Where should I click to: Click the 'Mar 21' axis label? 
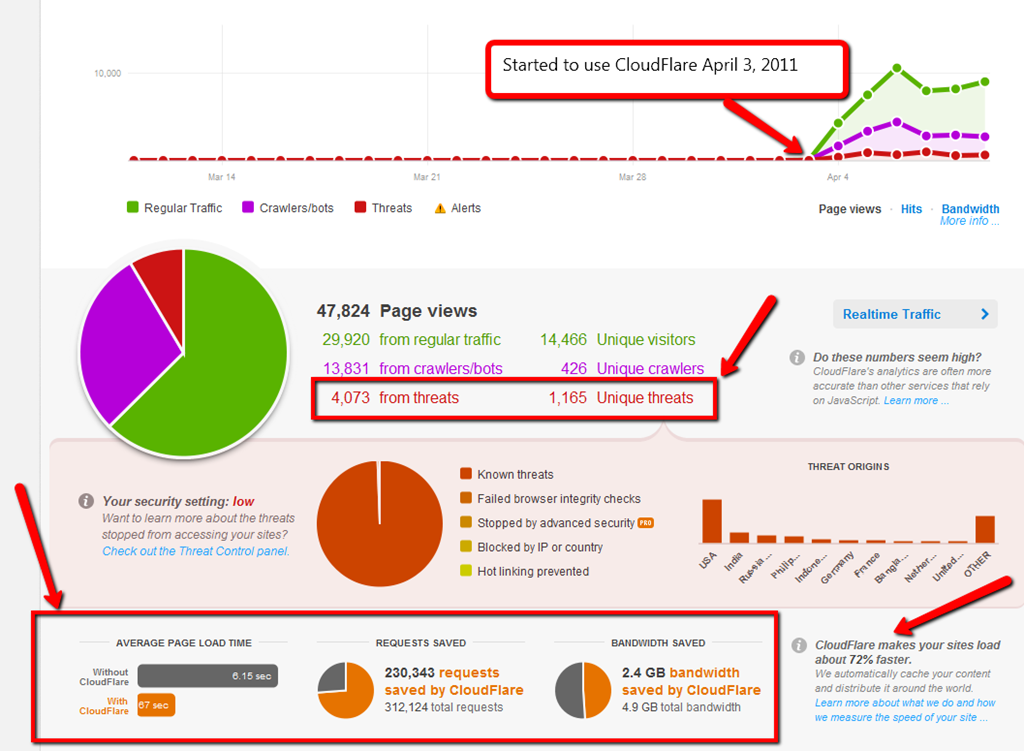(x=427, y=177)
